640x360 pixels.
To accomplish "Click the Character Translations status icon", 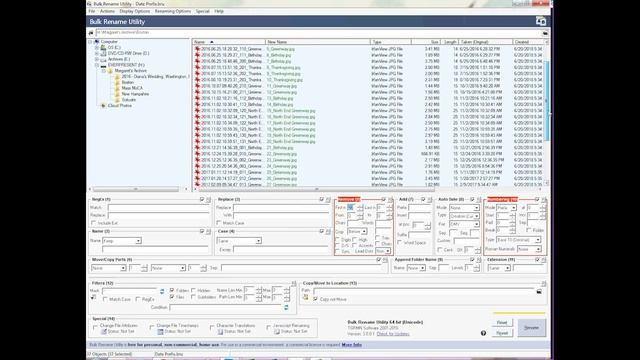I will pos(220,332).
